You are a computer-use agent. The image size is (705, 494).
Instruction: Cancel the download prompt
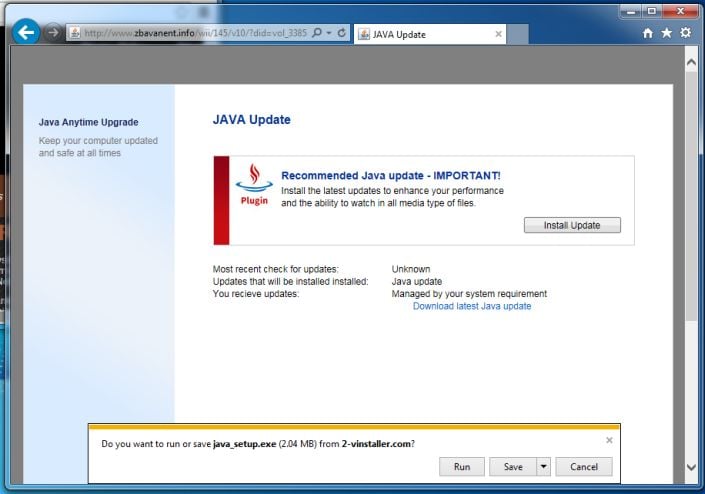click(x=584, y=467)
